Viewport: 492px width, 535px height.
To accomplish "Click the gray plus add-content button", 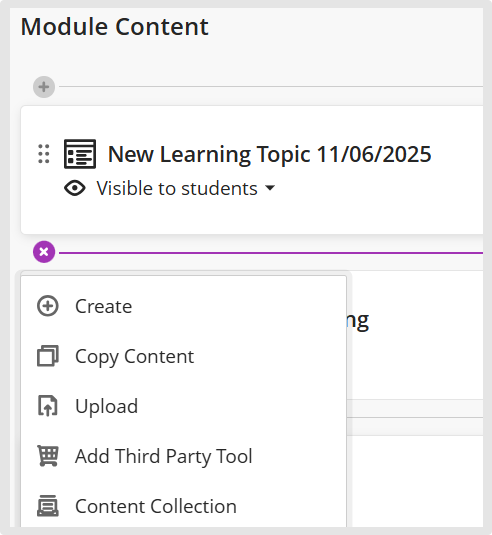I will (x=44, y=87).
